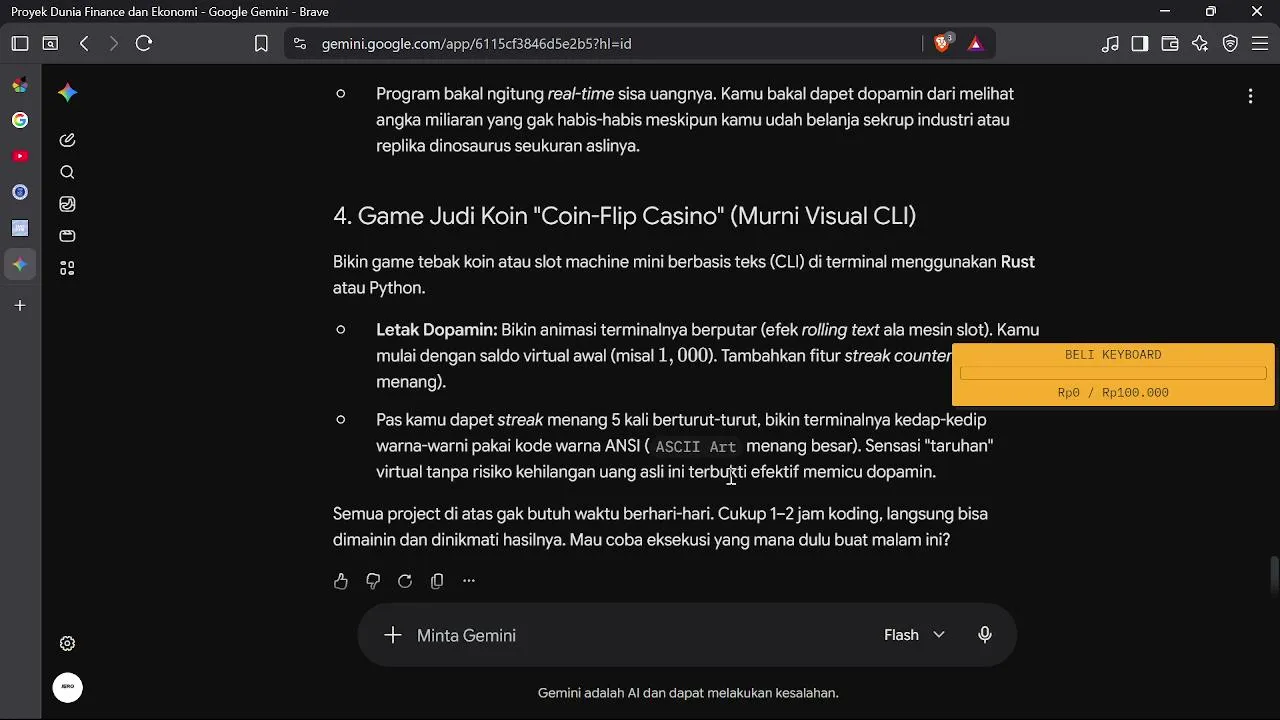Click the Brave Rewards triangle icon
The height and width of the screenshot is (720, 1280).
click(975, 43)
